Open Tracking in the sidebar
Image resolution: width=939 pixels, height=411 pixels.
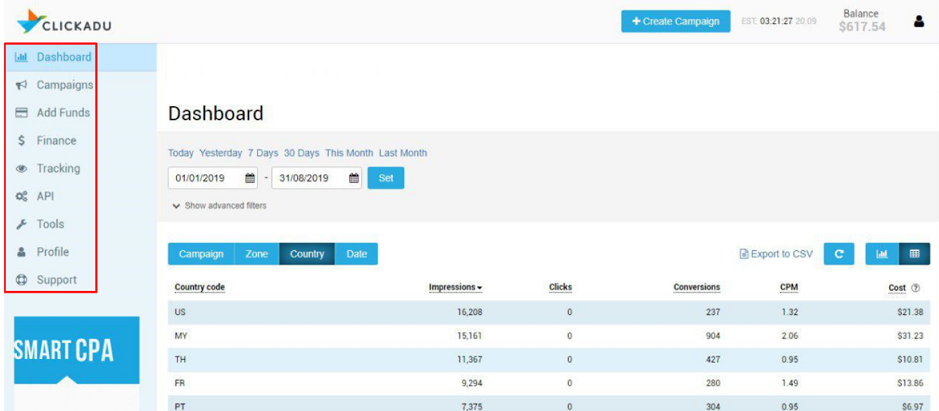tap(58, 168)
